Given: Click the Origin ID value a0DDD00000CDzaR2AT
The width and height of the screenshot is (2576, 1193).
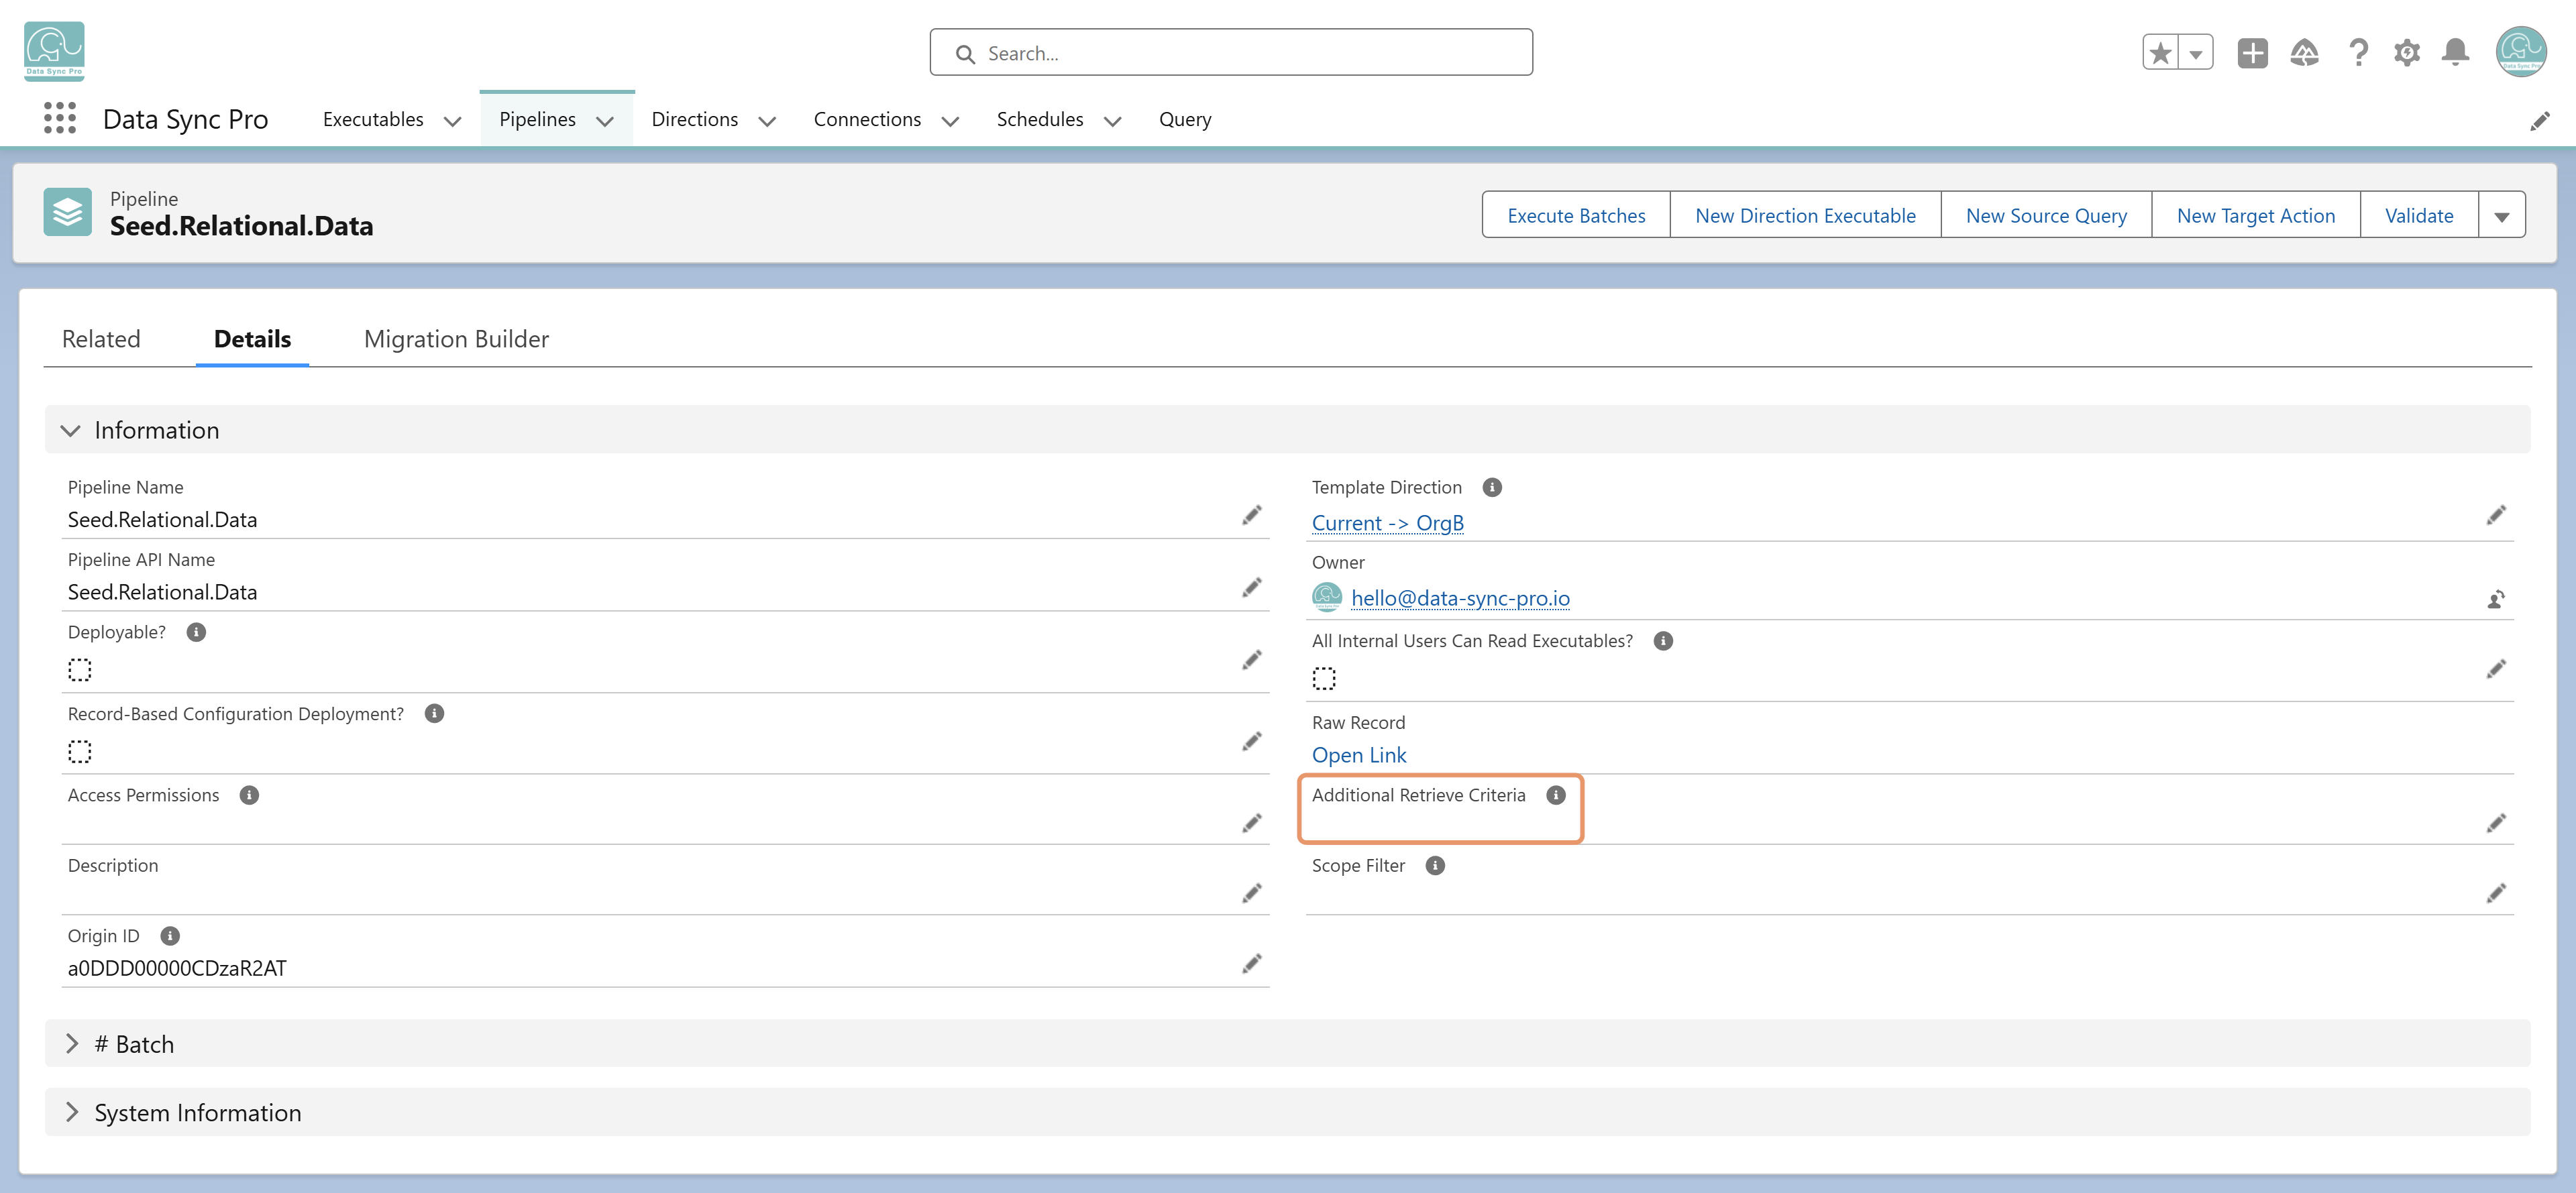Looking at the screenshot, I should click(x=177, y=968).
